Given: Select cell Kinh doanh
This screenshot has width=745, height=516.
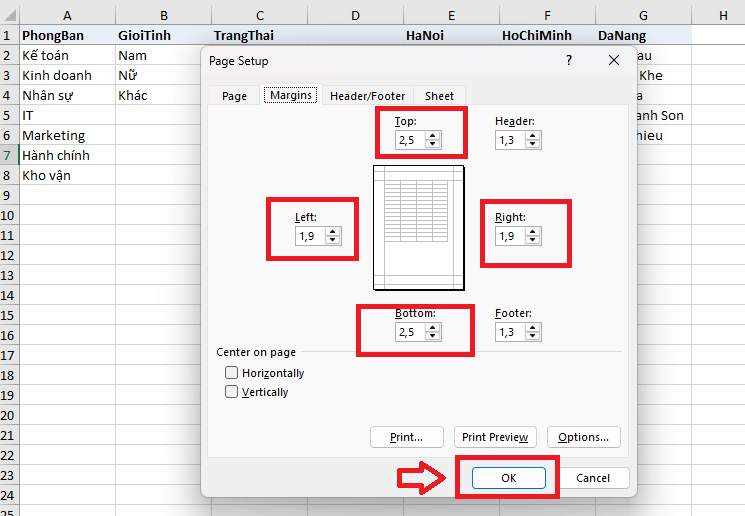Looking at the screenshot, I should [x=67, y=75].
